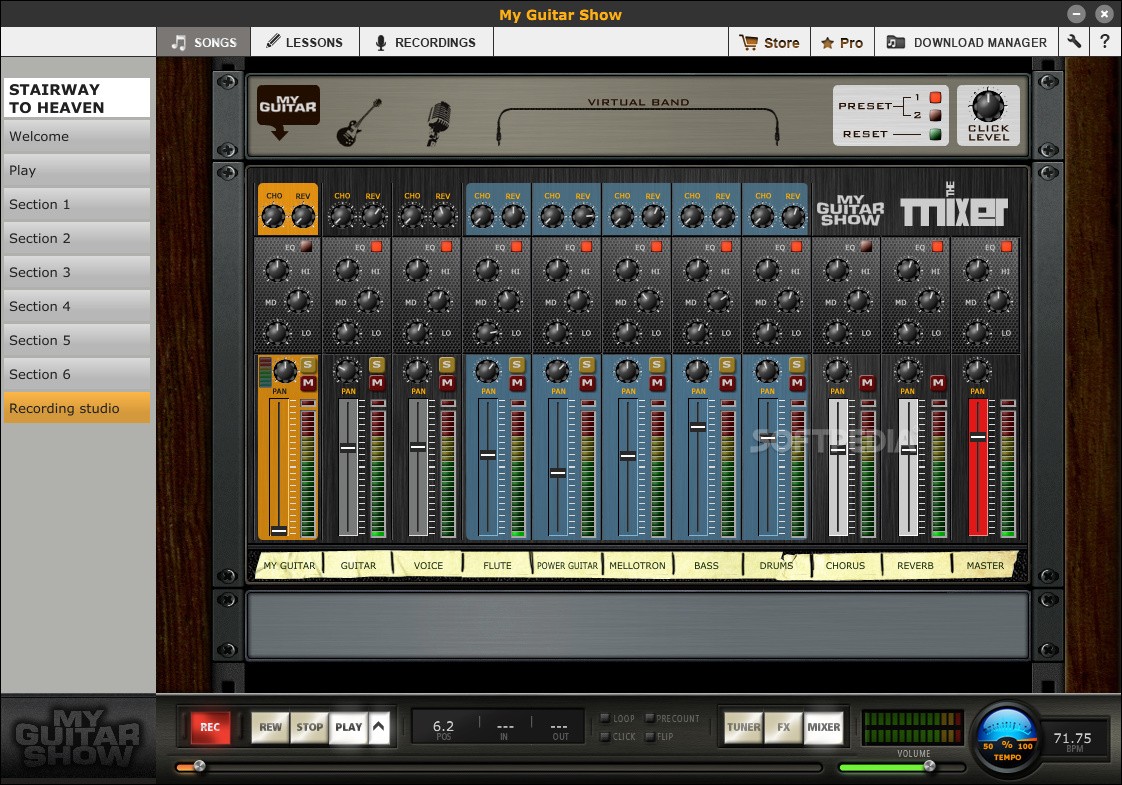Image resolution: width=1122 pixels, height=785 pixels.
Task: Enable the Flip checkbox
Action: click(x=649, y=736)
